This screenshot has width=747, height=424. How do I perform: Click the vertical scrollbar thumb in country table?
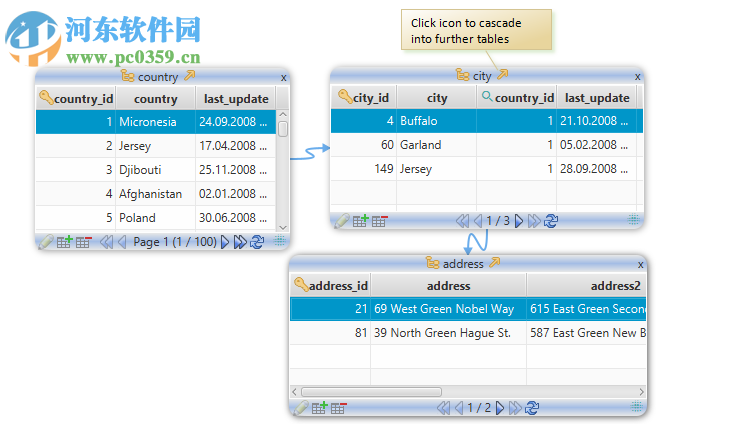pyautogui.click(x=283, y=129)
